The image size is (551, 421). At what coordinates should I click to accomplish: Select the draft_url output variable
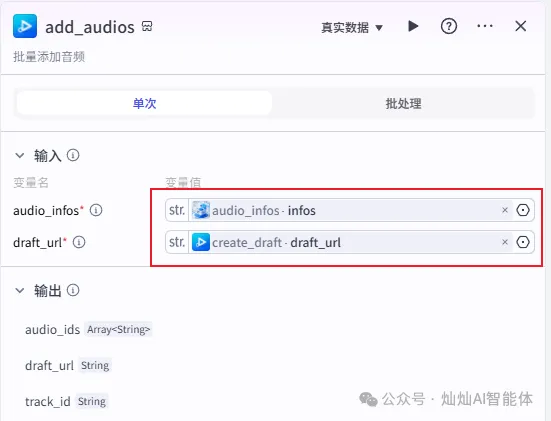point(49,365)
